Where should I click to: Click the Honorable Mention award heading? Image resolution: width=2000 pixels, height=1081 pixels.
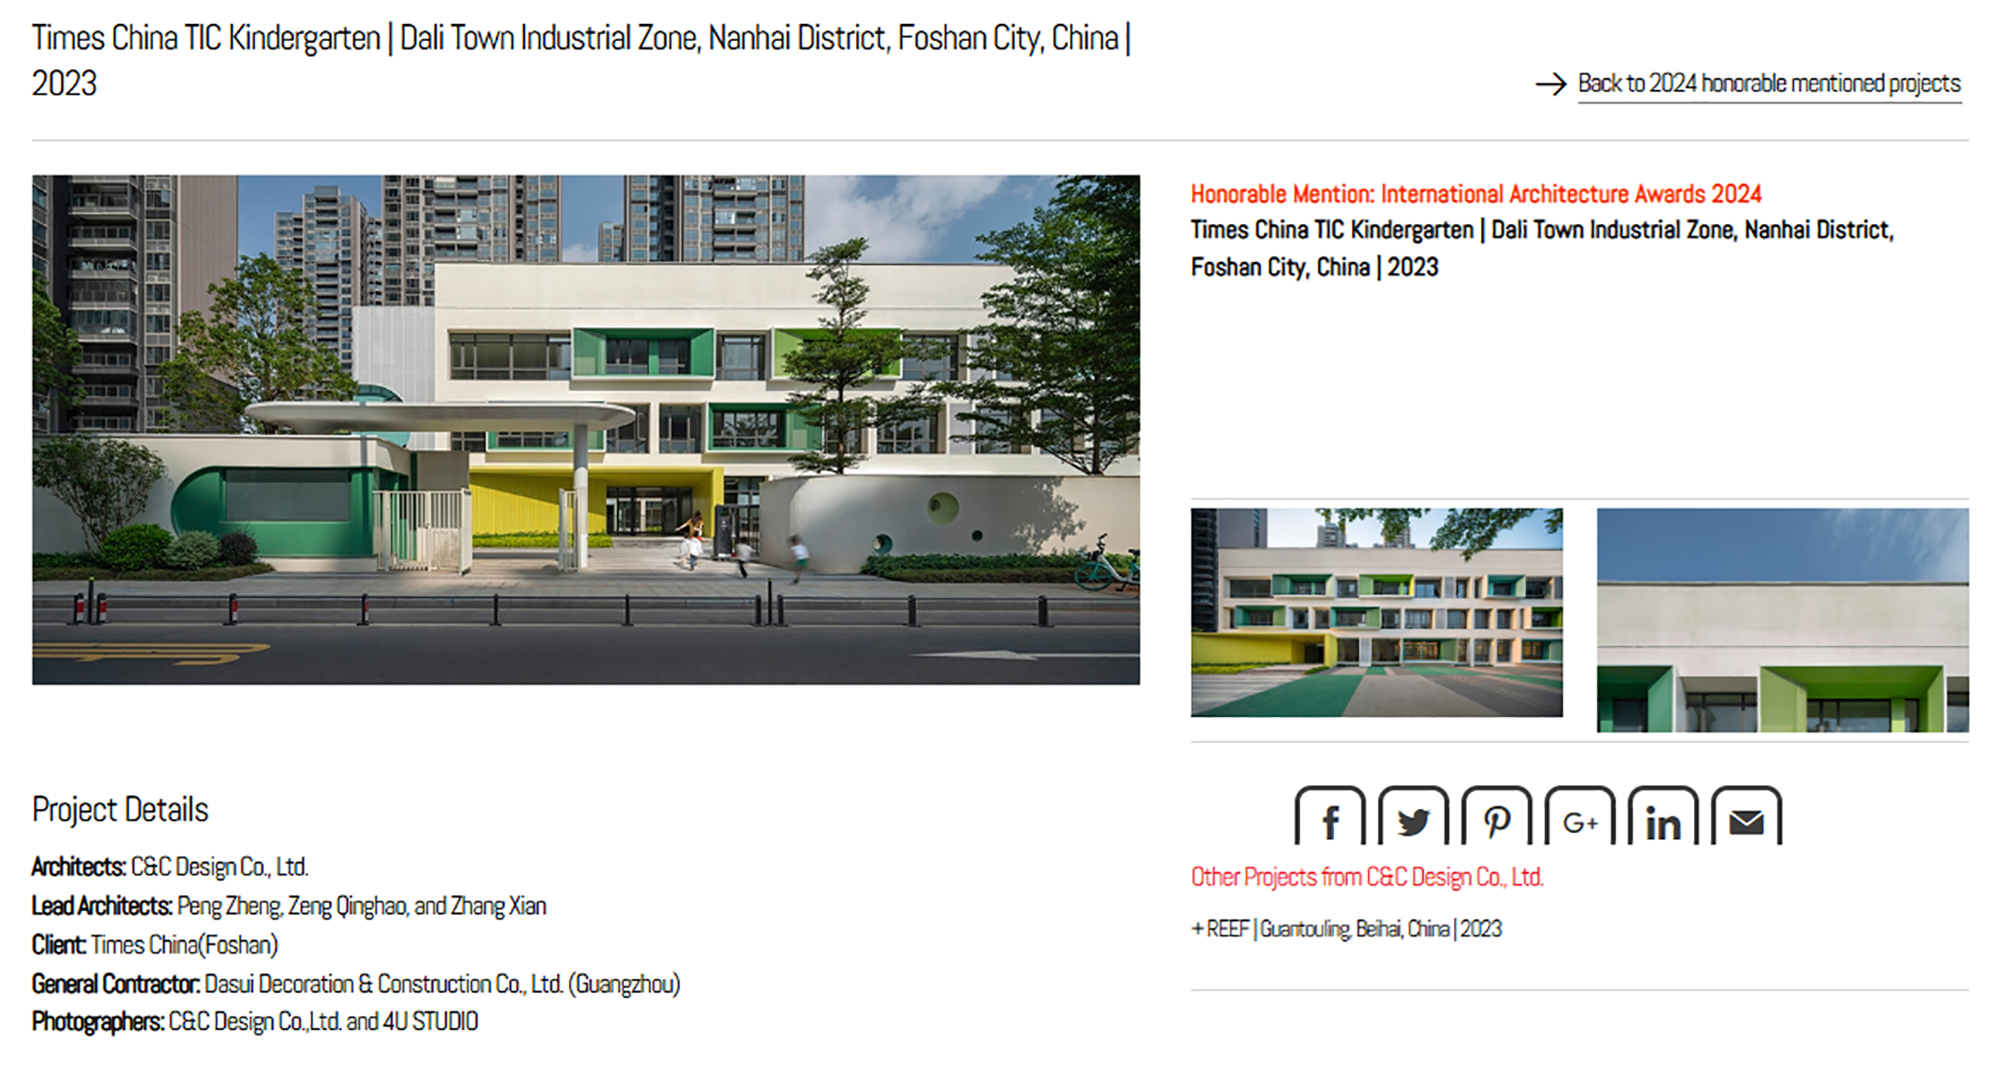[1476, 194]
